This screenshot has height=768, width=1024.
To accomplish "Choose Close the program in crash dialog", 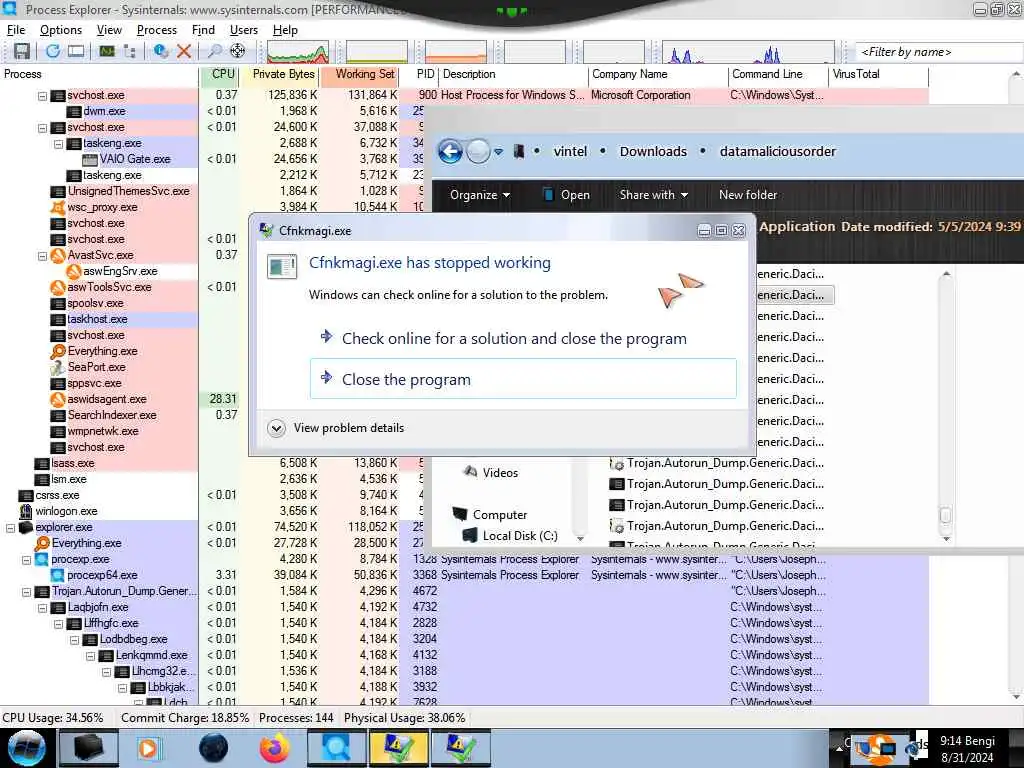I will (523, 379).
